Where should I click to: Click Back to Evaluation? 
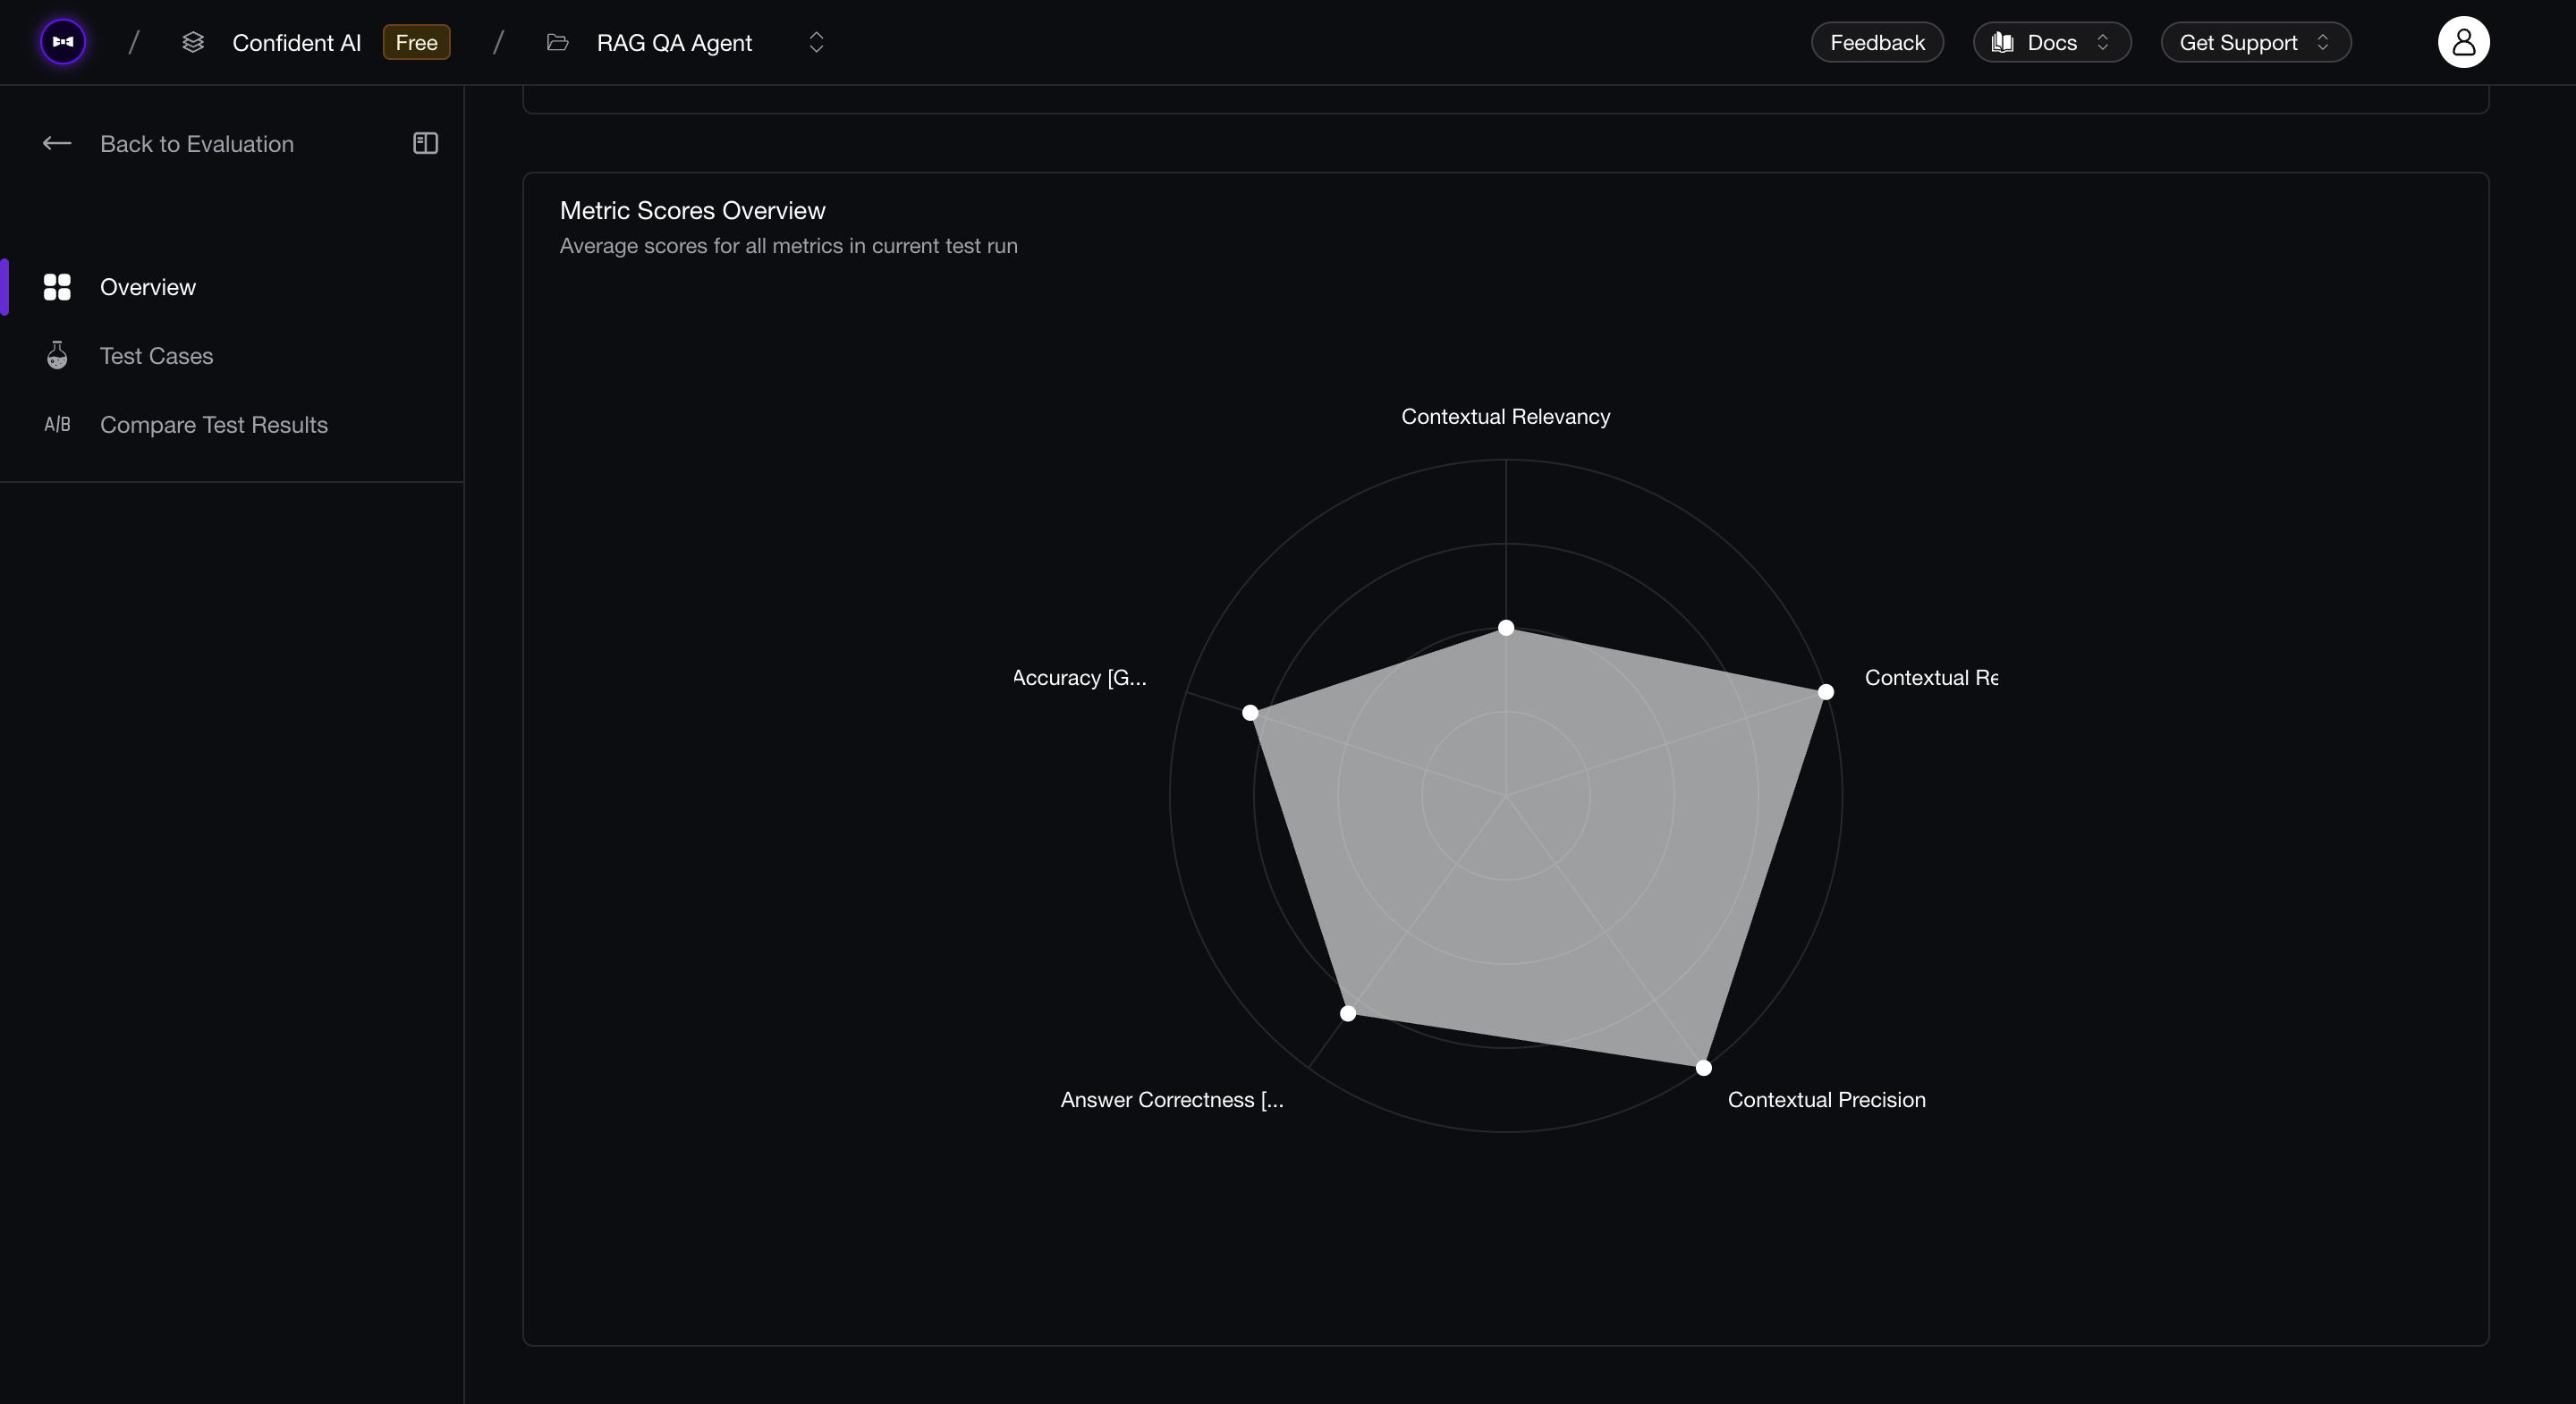tap(197, 144)
